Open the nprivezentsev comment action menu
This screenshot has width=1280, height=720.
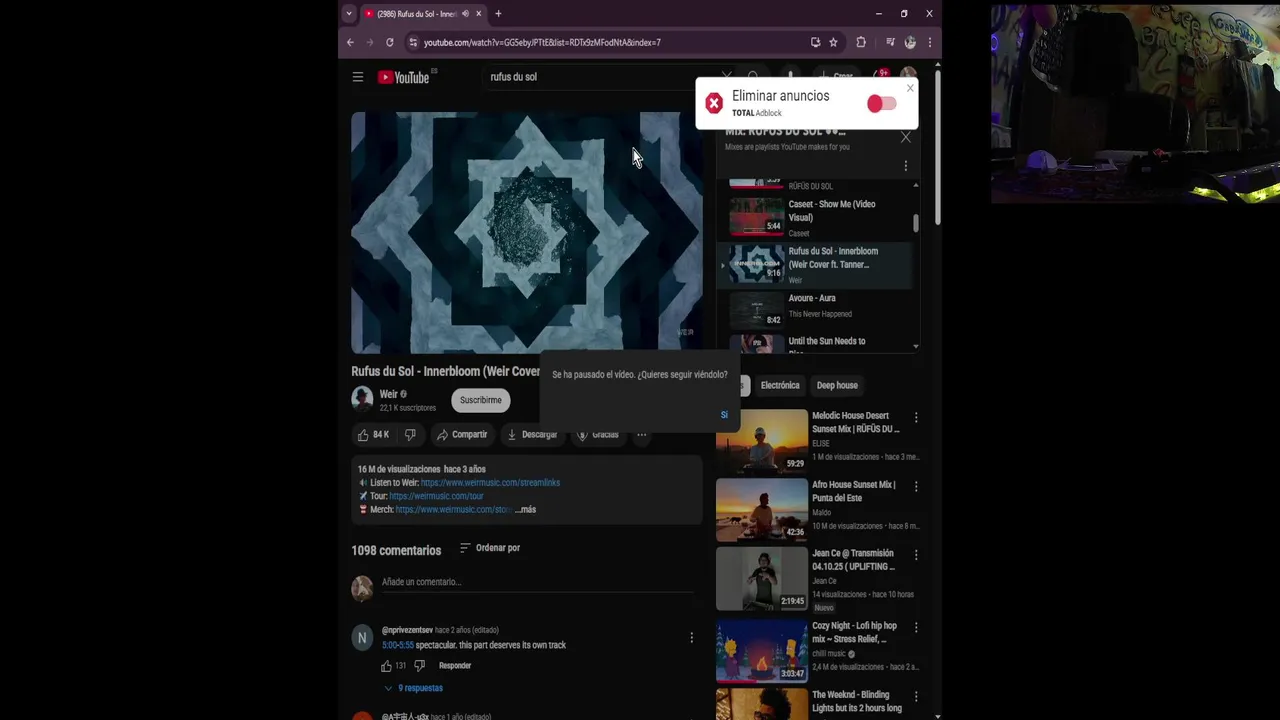691,637
